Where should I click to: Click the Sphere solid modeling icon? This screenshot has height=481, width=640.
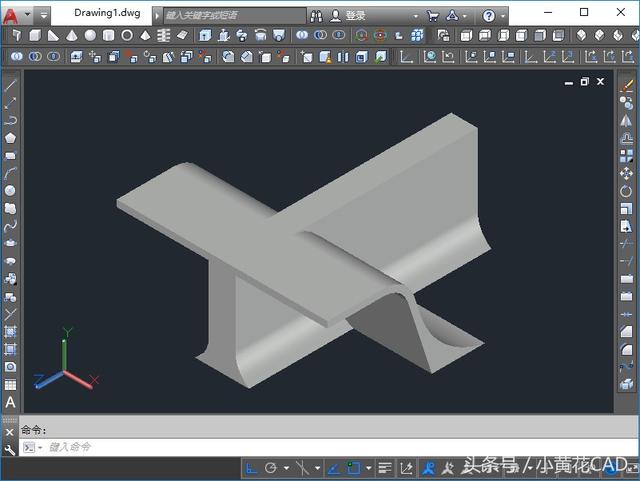[91, 35]
